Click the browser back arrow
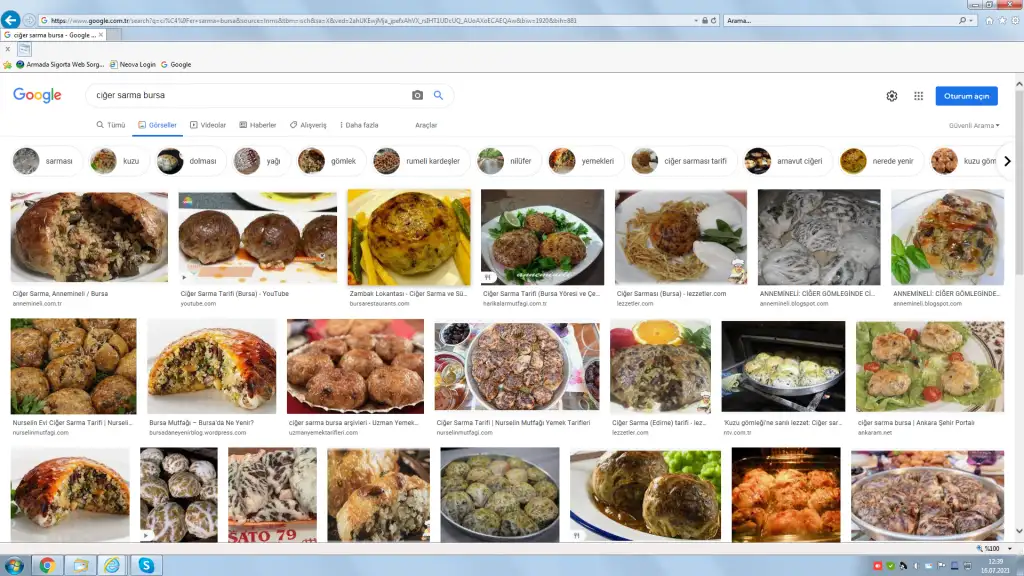The image size is (1024, 576). (10, 17)
